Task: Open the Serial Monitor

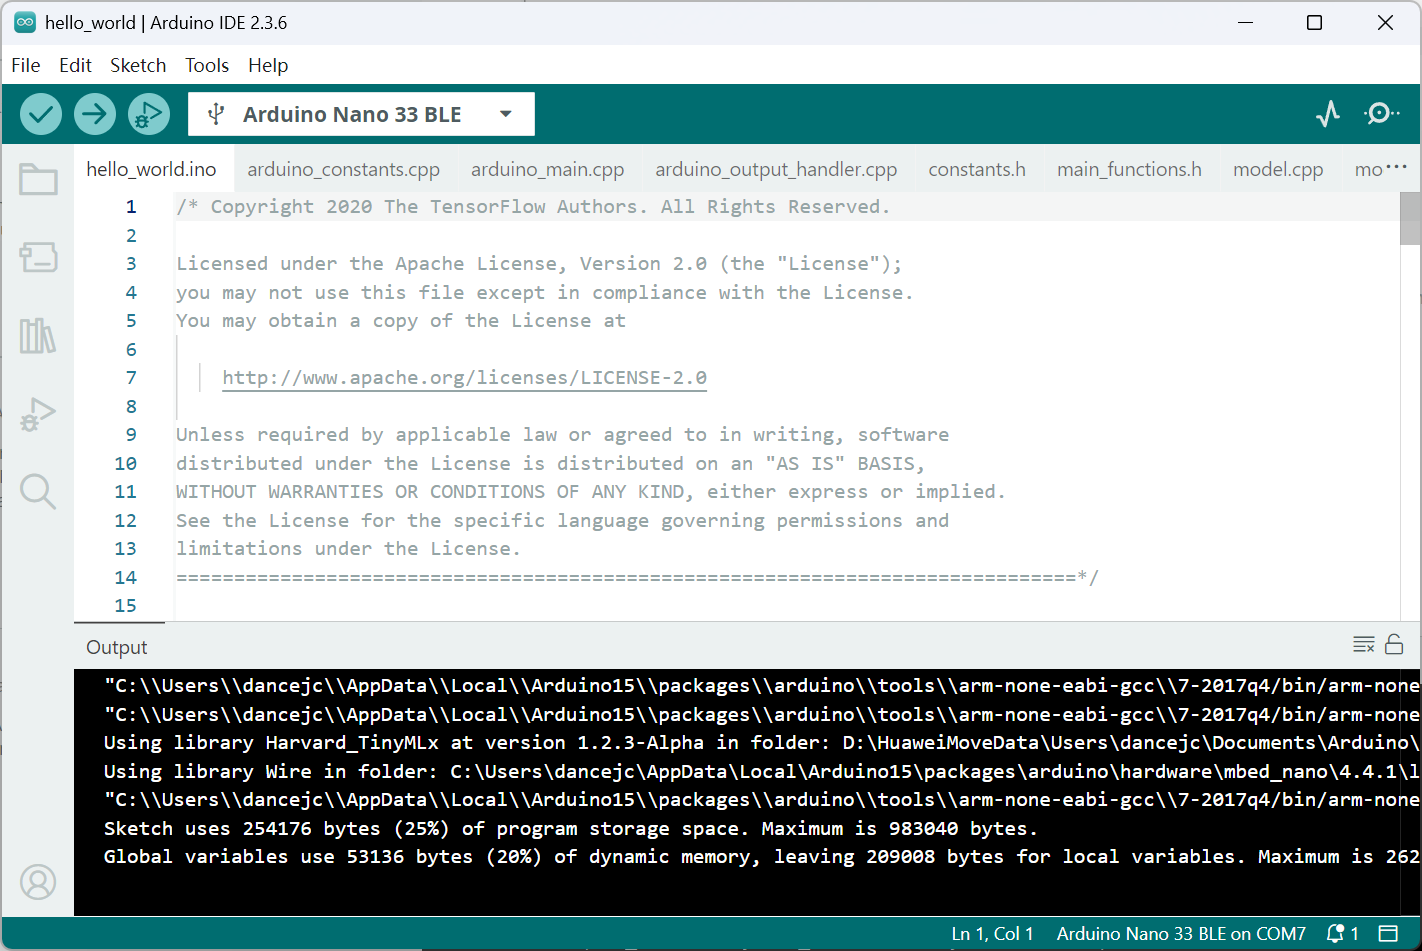Action: coord(1382,113)
